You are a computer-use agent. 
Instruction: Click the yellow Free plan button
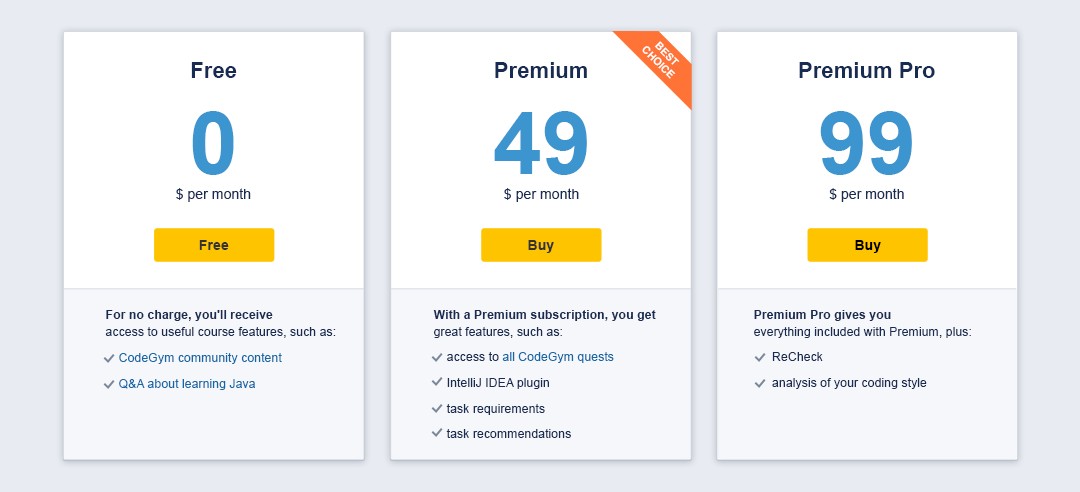pyautogui.click(x=214, y=245)
